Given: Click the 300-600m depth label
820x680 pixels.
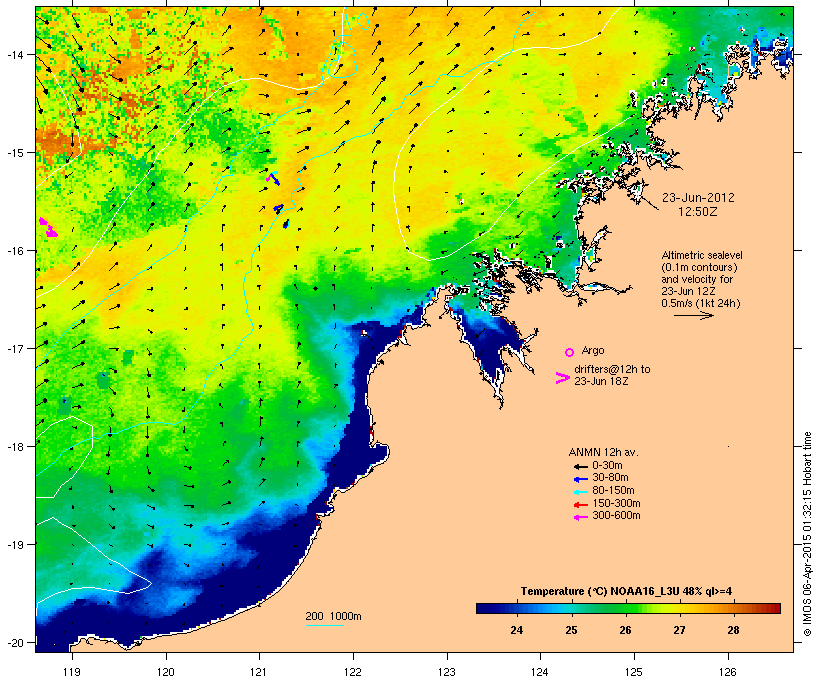Looking at the screenshot, I should coord(616,516).
